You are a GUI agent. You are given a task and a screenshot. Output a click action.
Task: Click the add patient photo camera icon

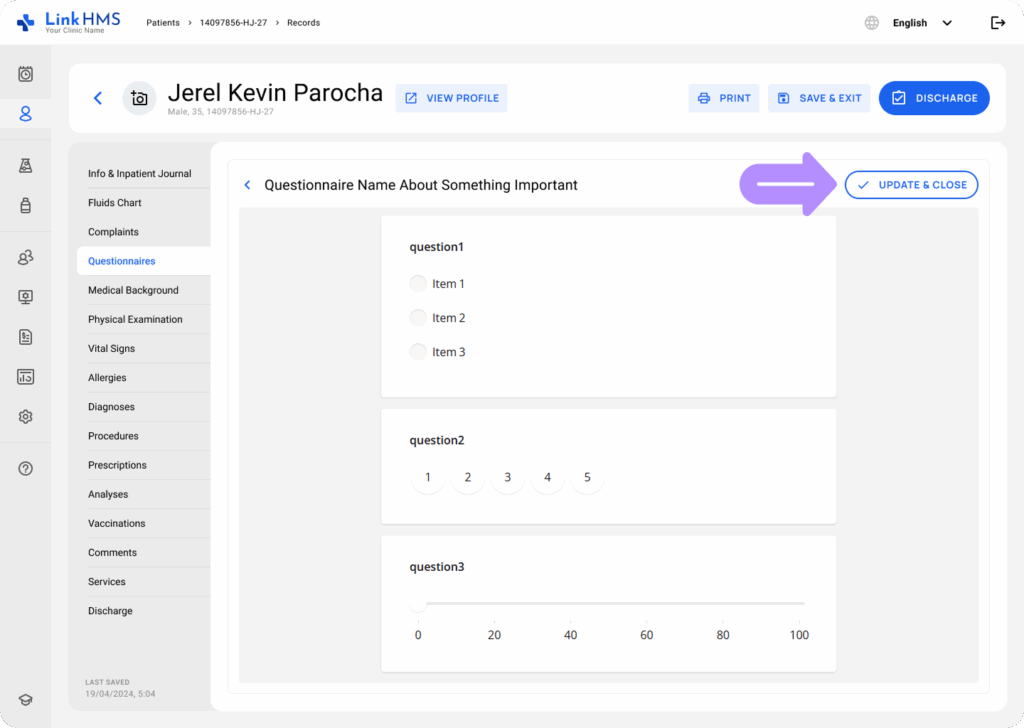click(139, 98)
